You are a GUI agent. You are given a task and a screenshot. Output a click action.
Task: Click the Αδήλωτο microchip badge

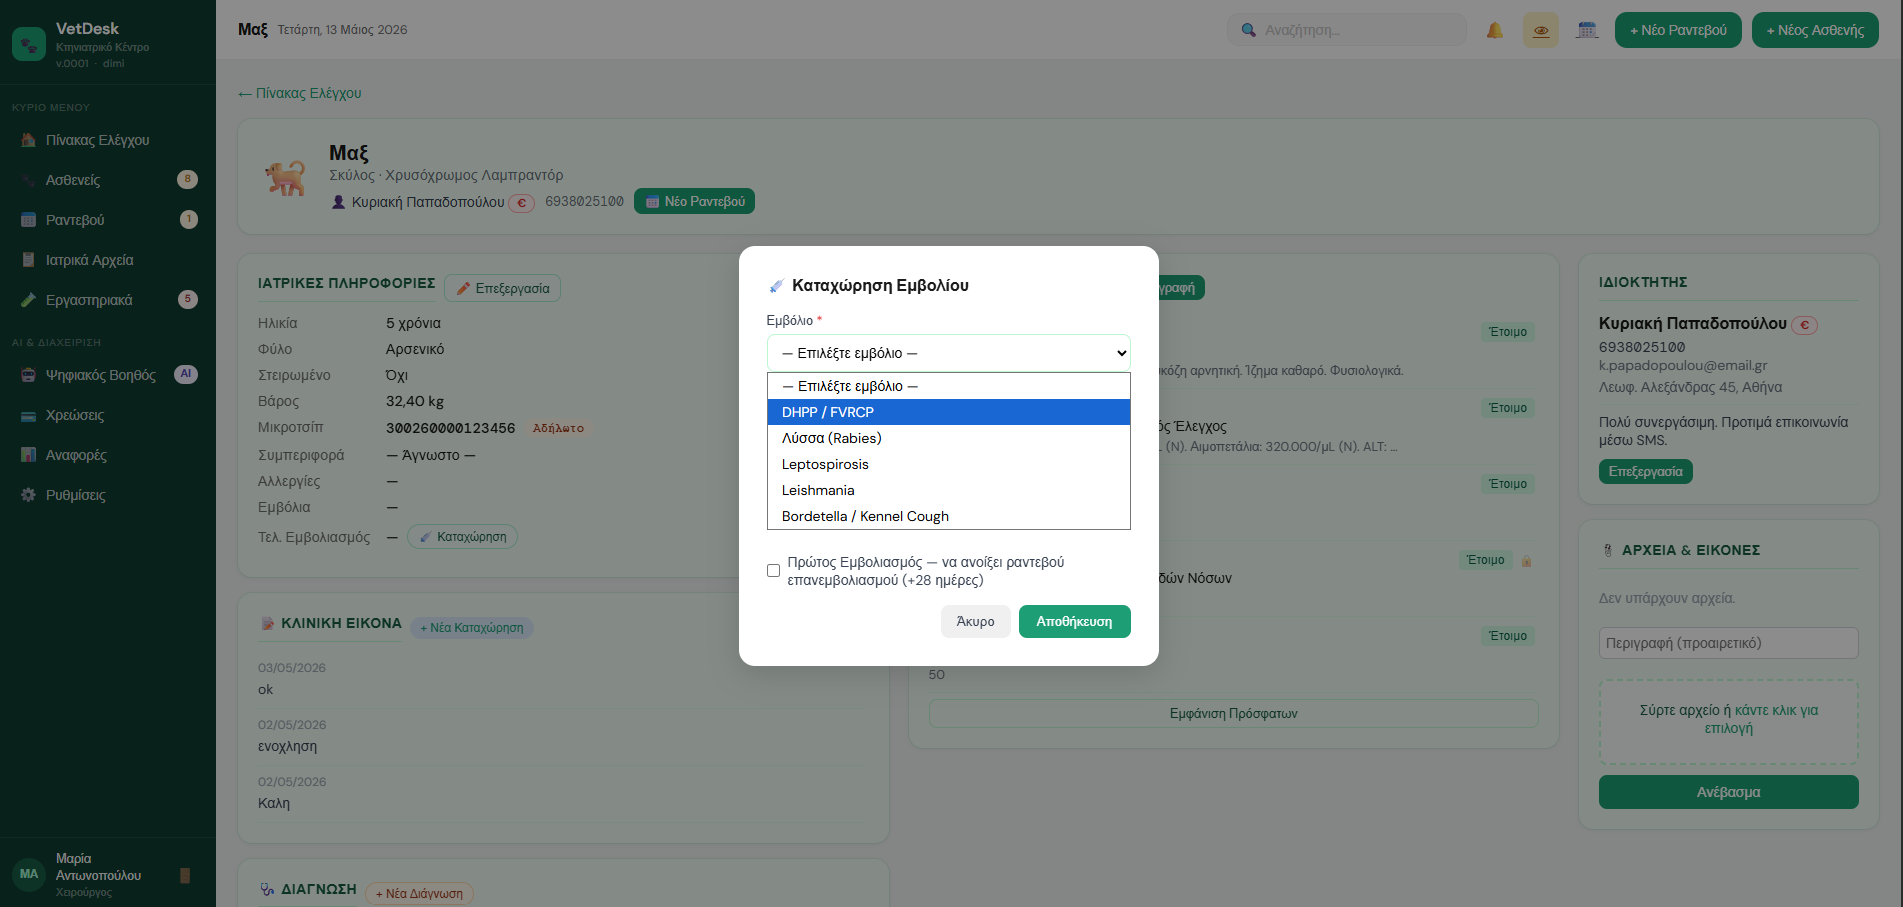click(x=558, y=428)
